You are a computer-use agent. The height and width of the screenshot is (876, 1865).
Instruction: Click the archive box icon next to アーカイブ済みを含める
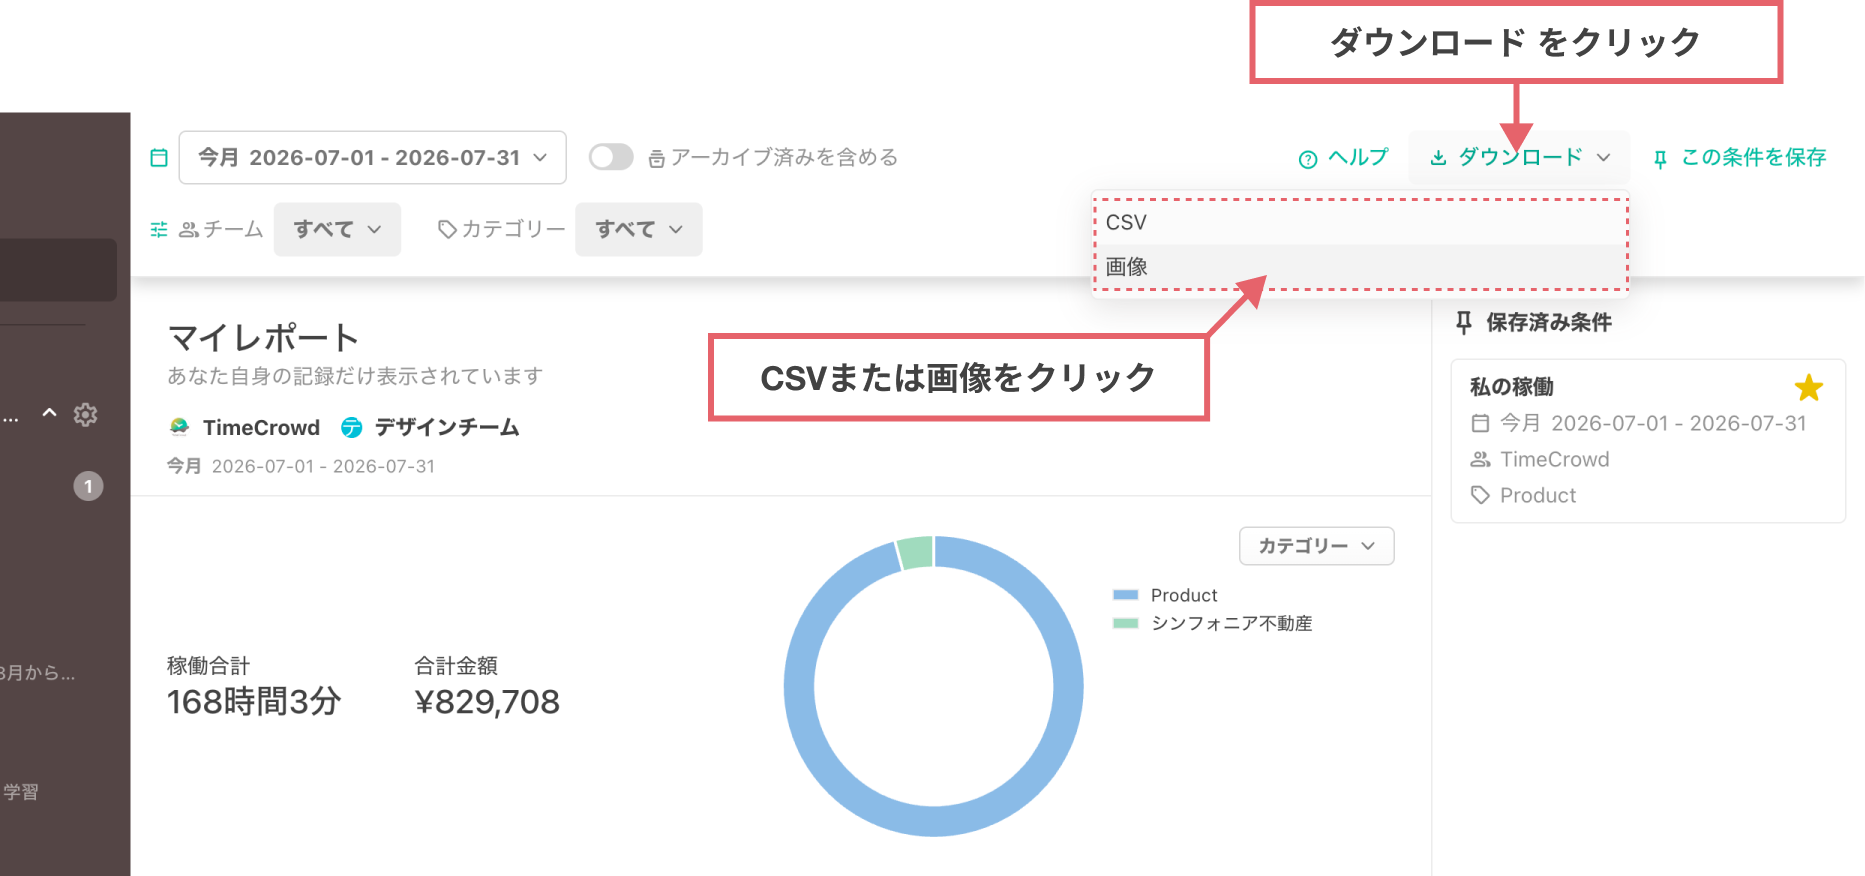coord(657,158)
